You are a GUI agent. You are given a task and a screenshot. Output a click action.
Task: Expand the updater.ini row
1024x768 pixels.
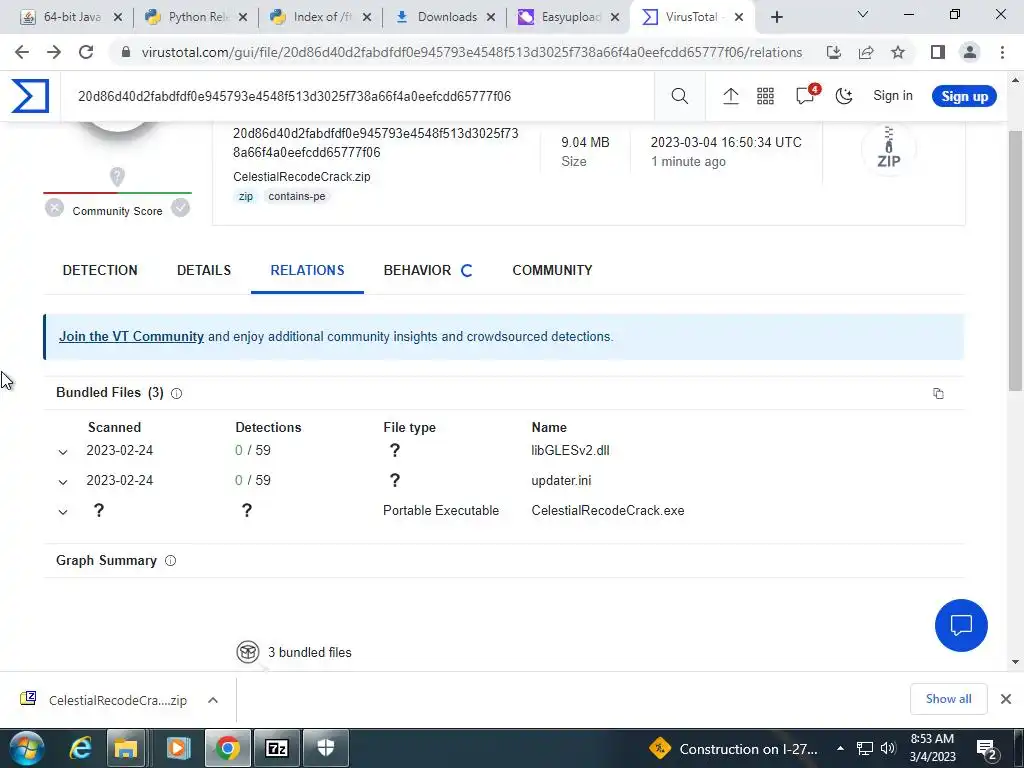click(x=63, y=481)
